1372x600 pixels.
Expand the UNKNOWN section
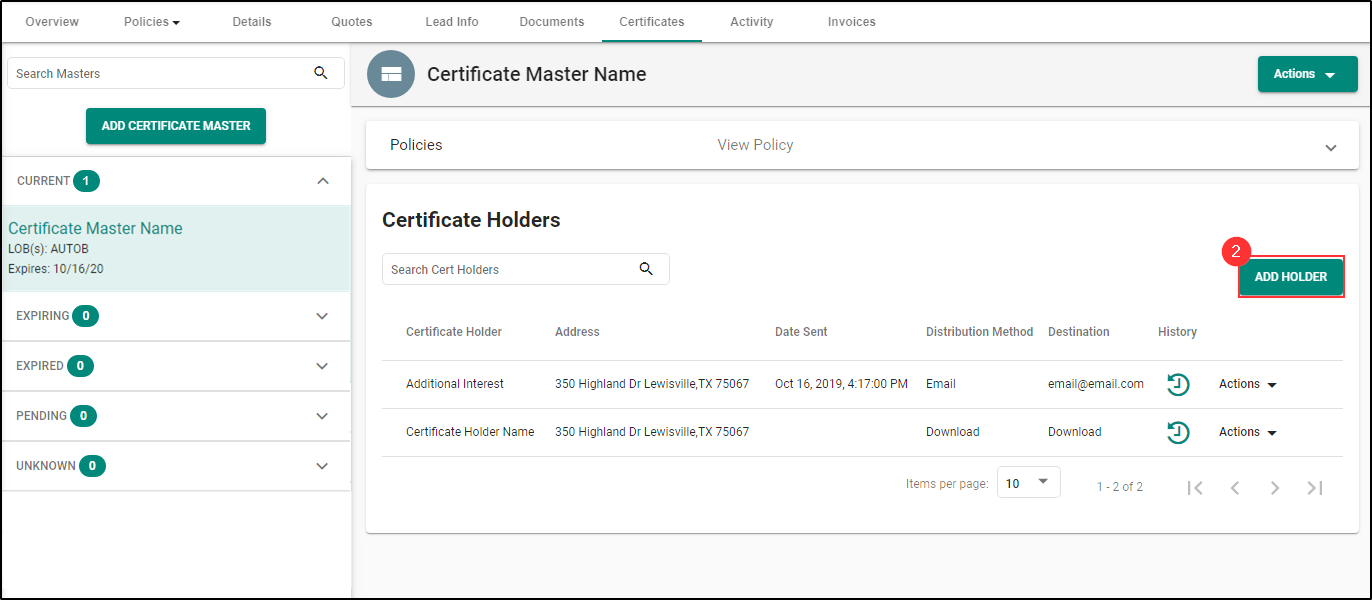(322, 466)
